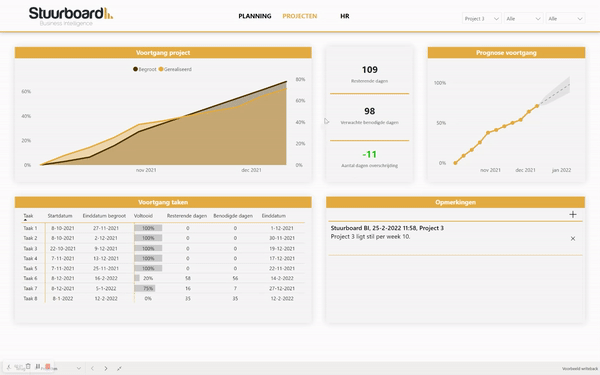
Task: Click dec 2021 axis label in Voortgang project
Action: (251, 170)
